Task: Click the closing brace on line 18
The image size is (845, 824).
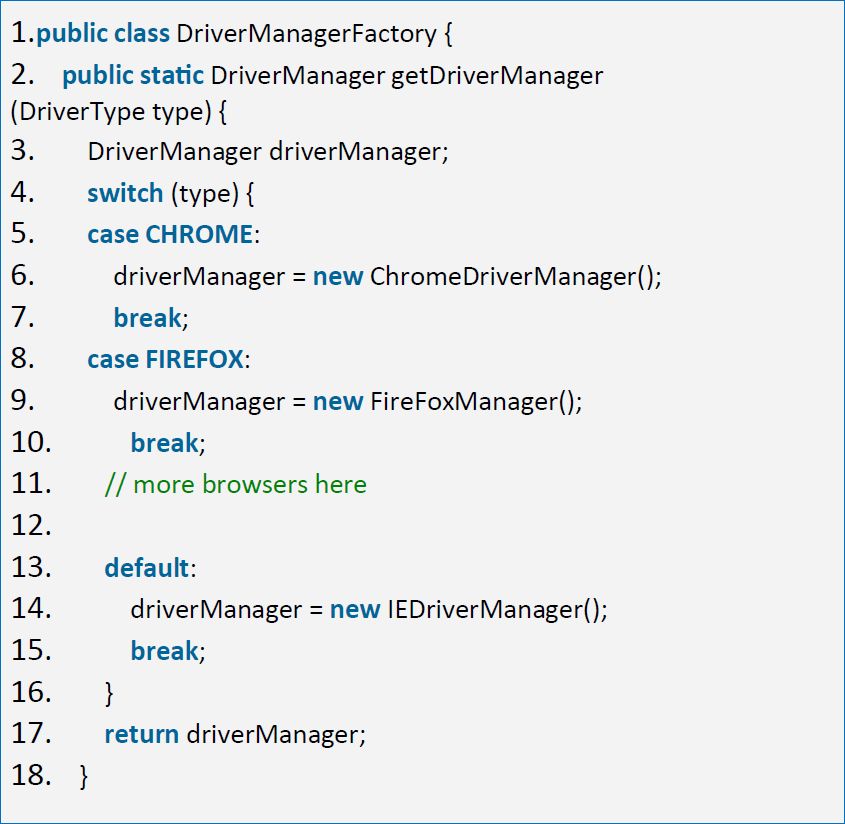Action: 84,777
